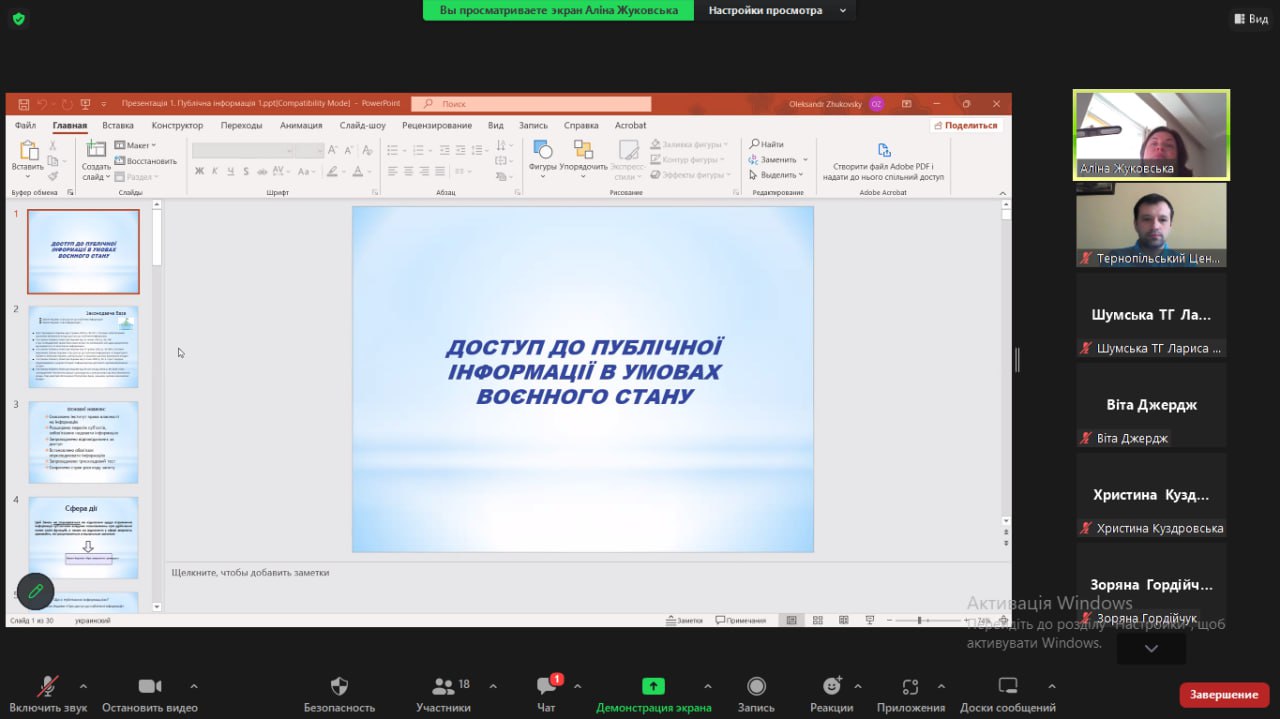The width and height of the screenshot is (1280, 719).
Task: Switch to the Анимация tab
Action: point(301,126)
